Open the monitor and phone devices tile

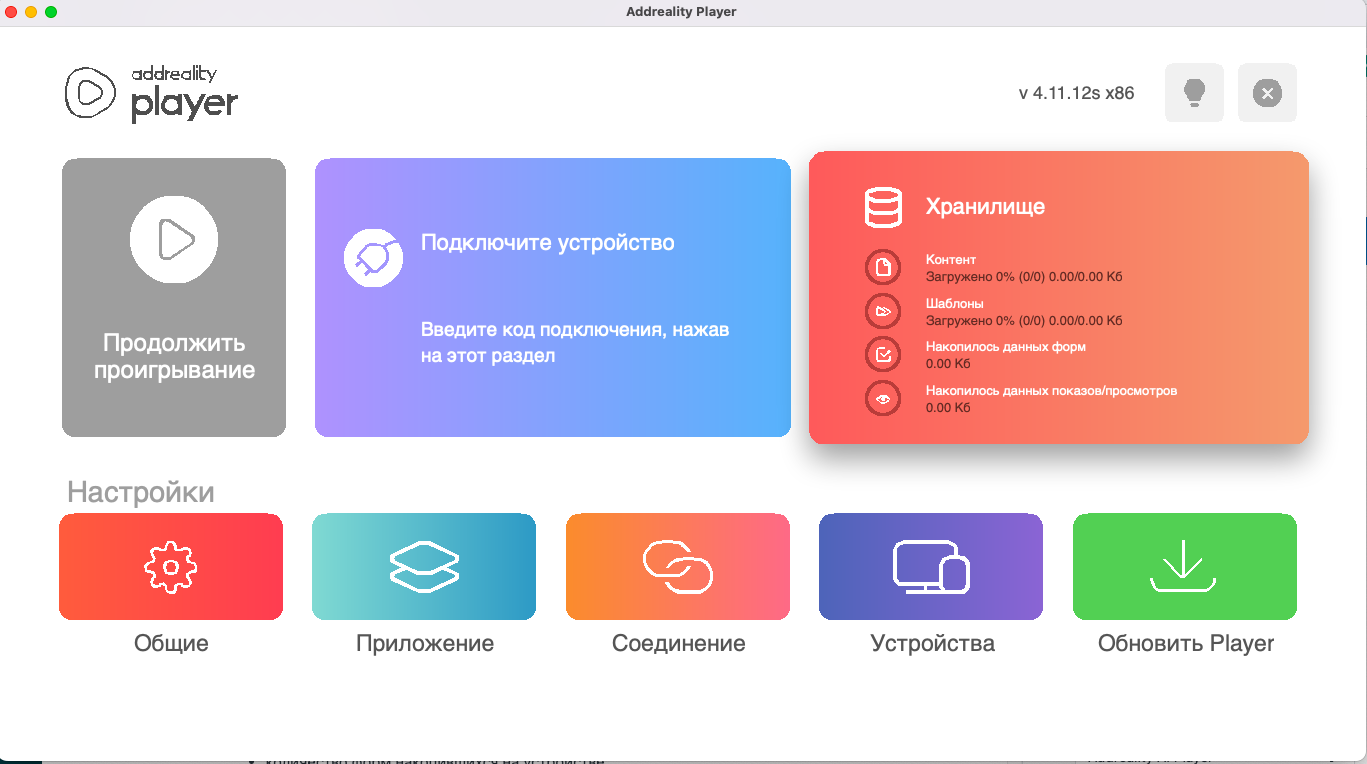point(931,567)
